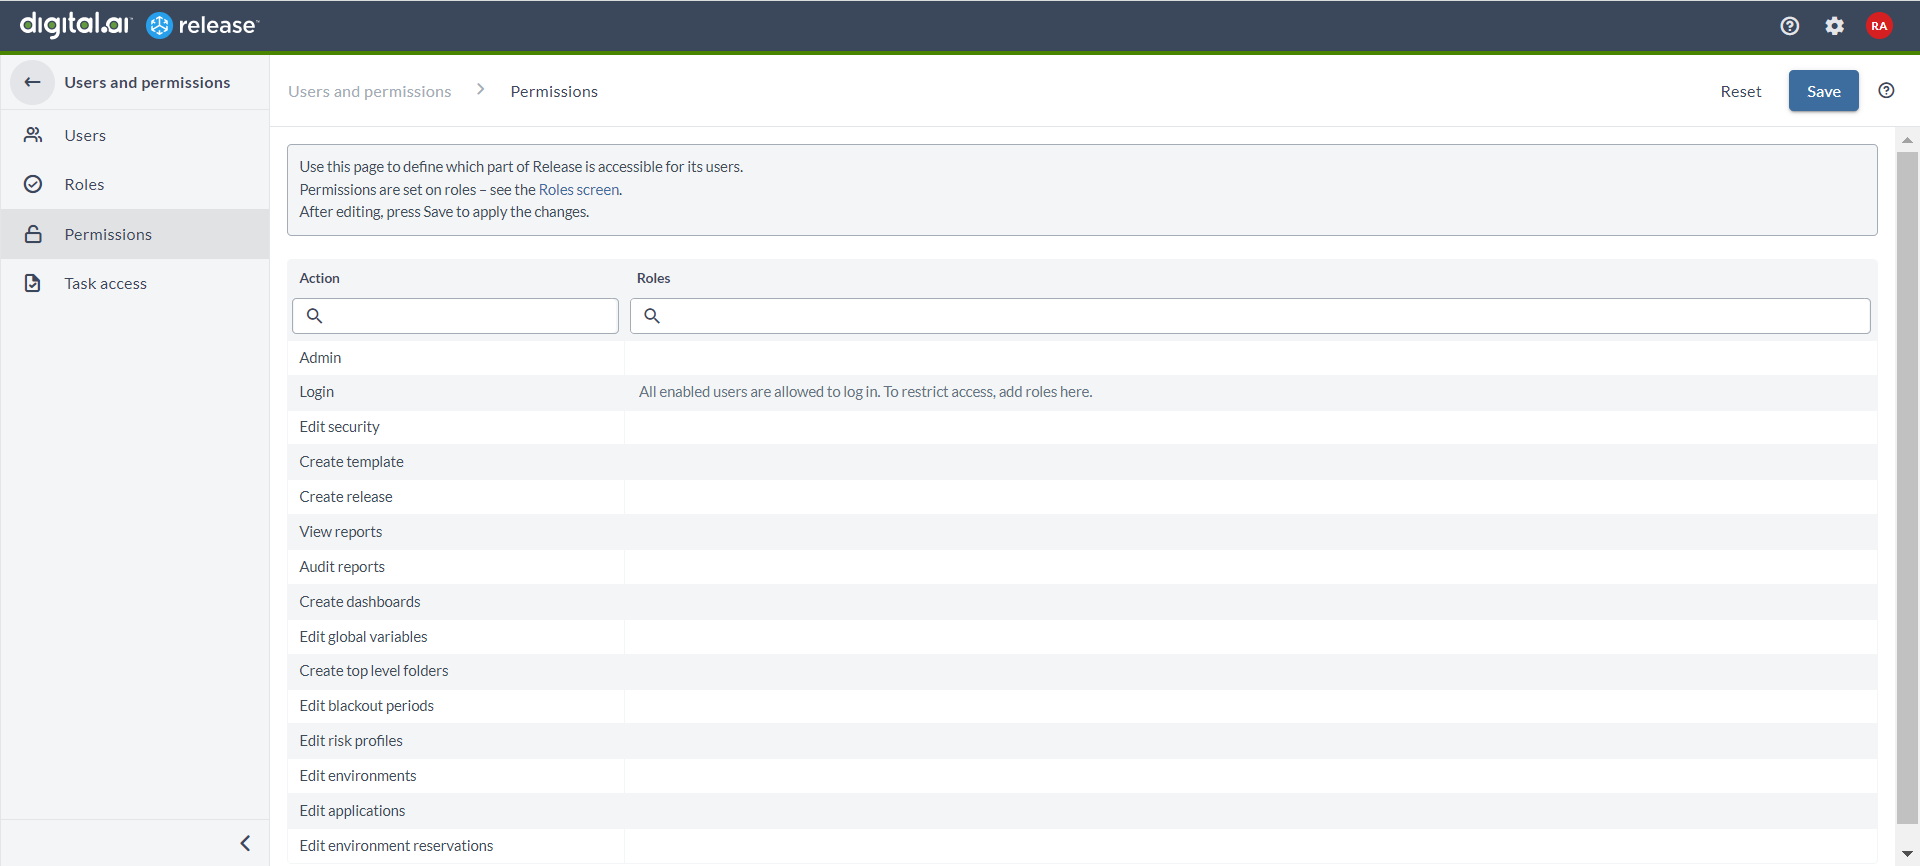Click the scrollbar down arrow
Image resolution: width=1920 pixels, height=866 pixels.
1907,854
